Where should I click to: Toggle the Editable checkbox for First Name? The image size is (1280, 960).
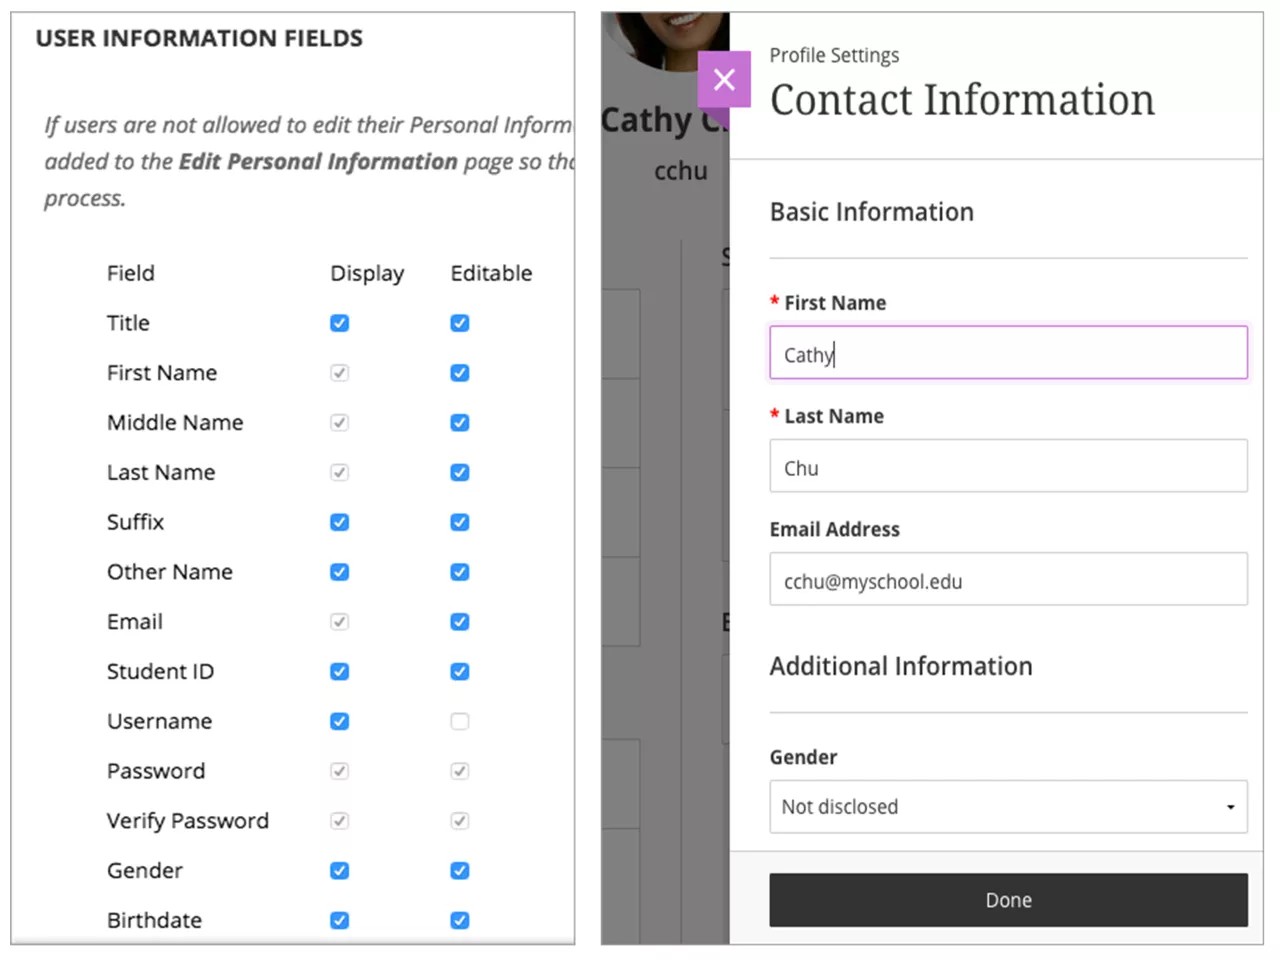click(x=459, y=372)
